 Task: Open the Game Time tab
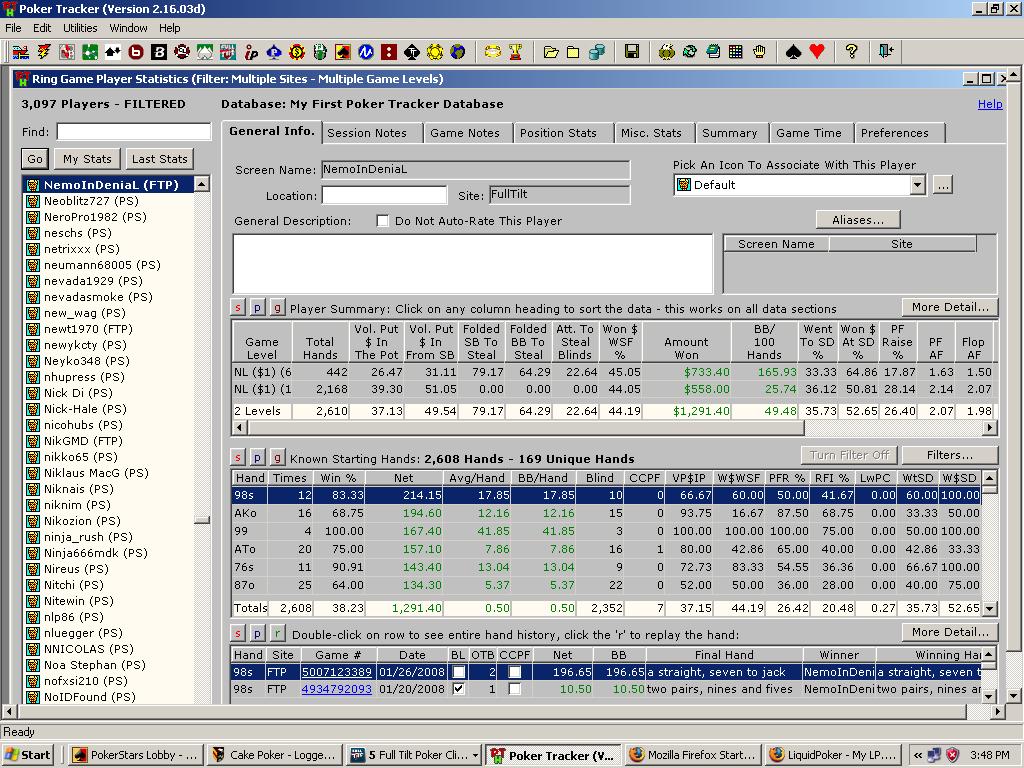point(808,133)
